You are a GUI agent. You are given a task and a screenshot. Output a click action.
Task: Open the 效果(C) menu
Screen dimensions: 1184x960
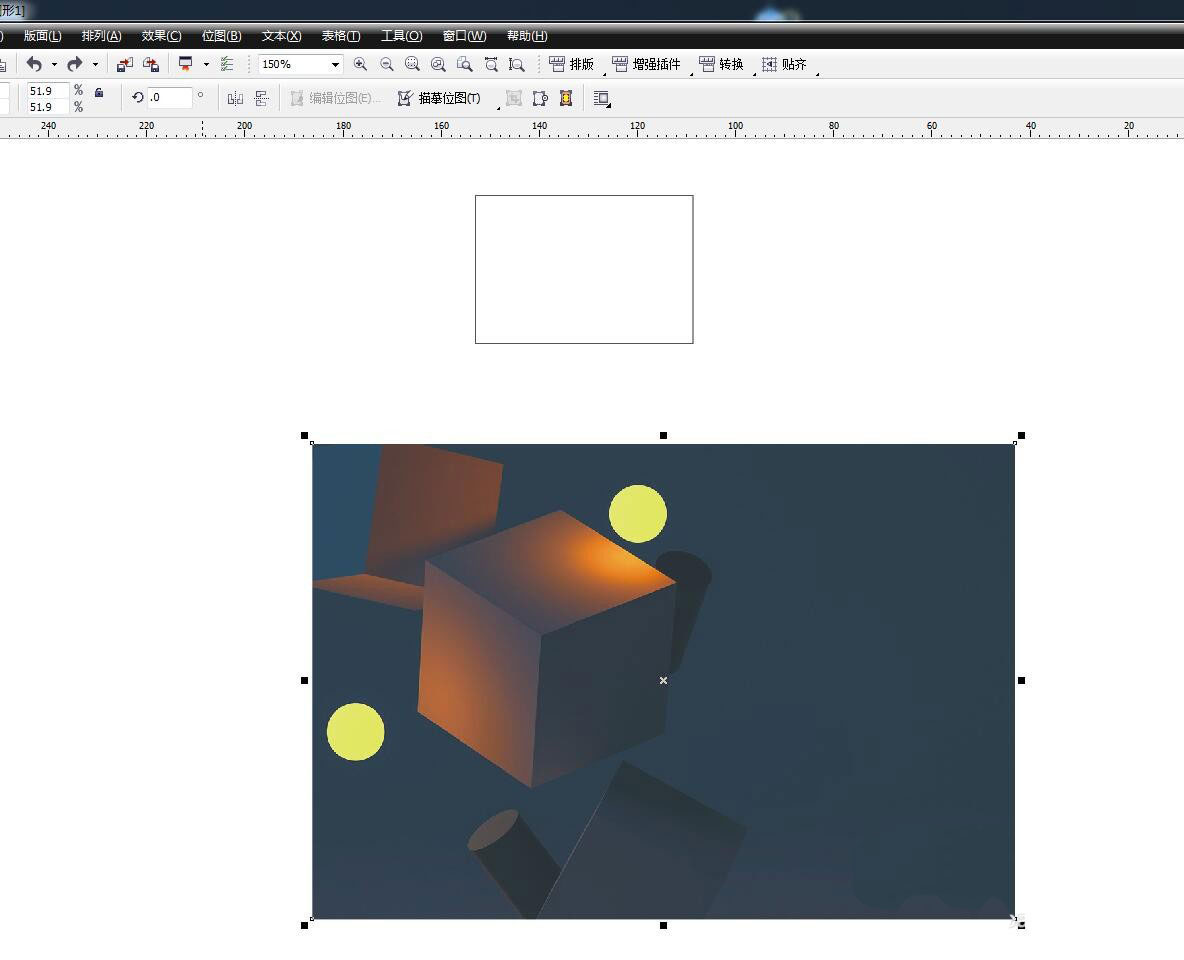[x=161, y=36]
